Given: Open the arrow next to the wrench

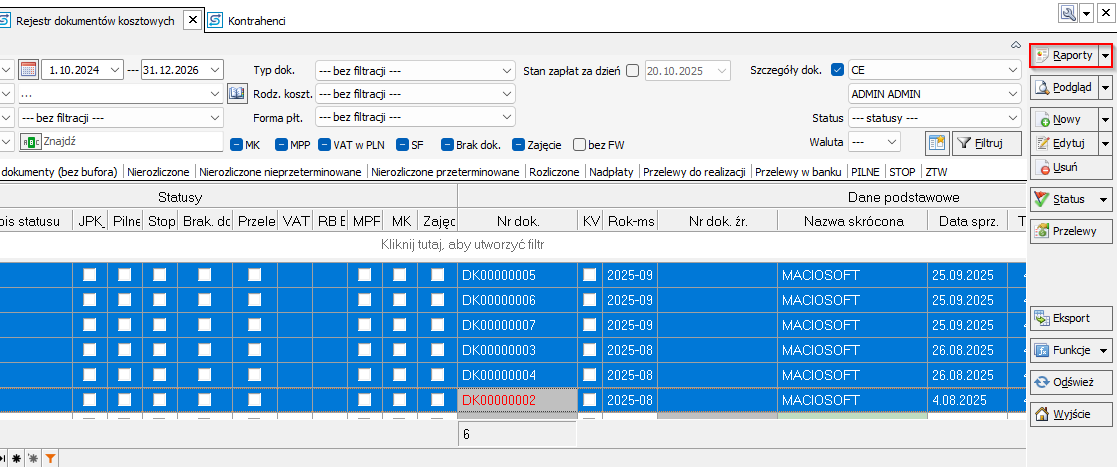Looking at the screenshot, I should tap(1087, 14).
